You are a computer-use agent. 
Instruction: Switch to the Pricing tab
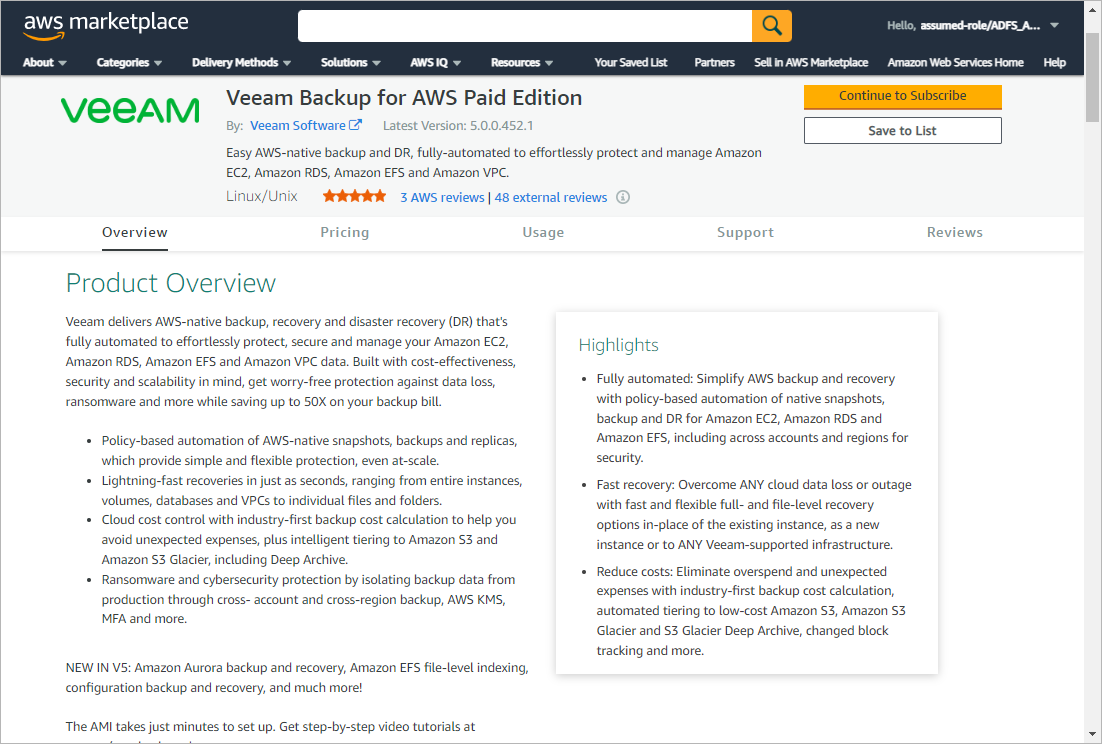(344, 232)
